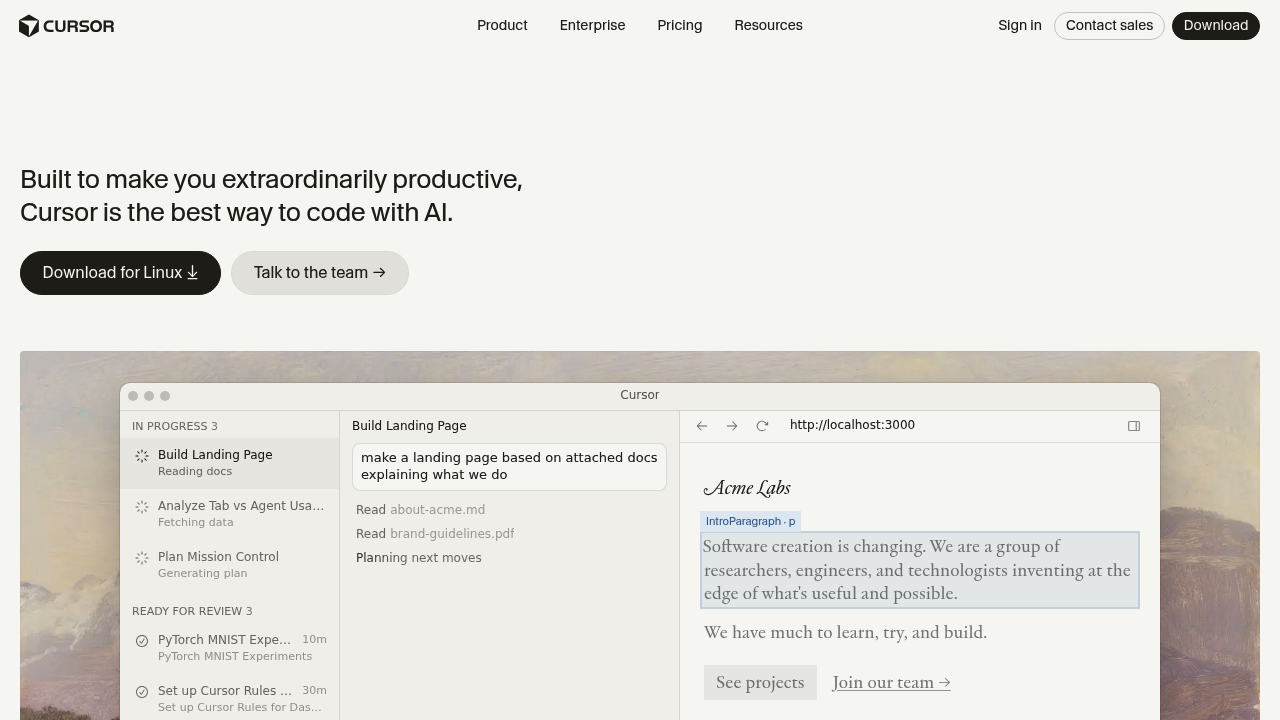The image size is (1280, 720).
Task: Click the localhost:3000 address field
Action: tap(852, 425)
